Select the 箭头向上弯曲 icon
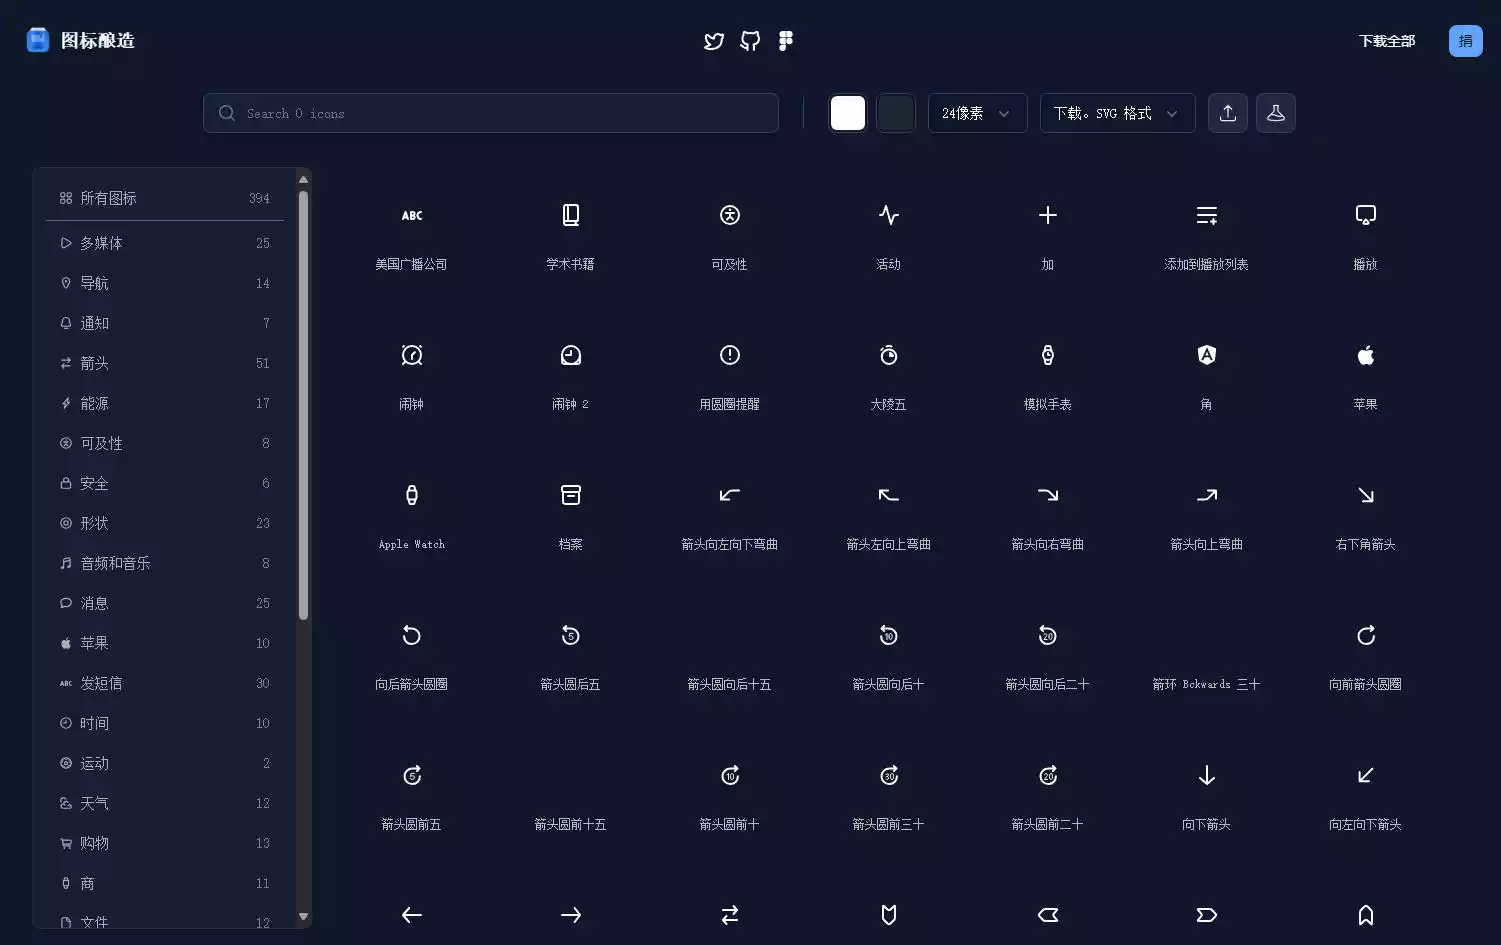The height and width of the screenshot is (945, 1501). click(x=1207, y=495)
